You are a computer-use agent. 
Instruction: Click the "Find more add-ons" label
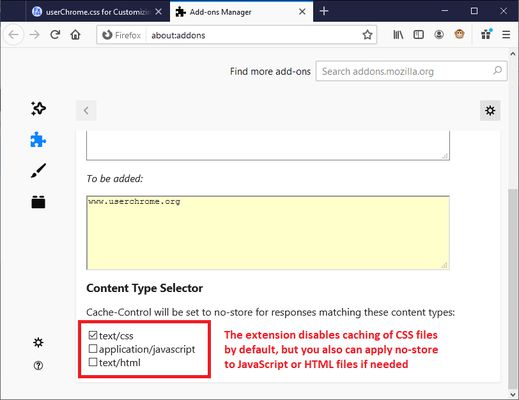pyautogui.click(x=270, y=71)
